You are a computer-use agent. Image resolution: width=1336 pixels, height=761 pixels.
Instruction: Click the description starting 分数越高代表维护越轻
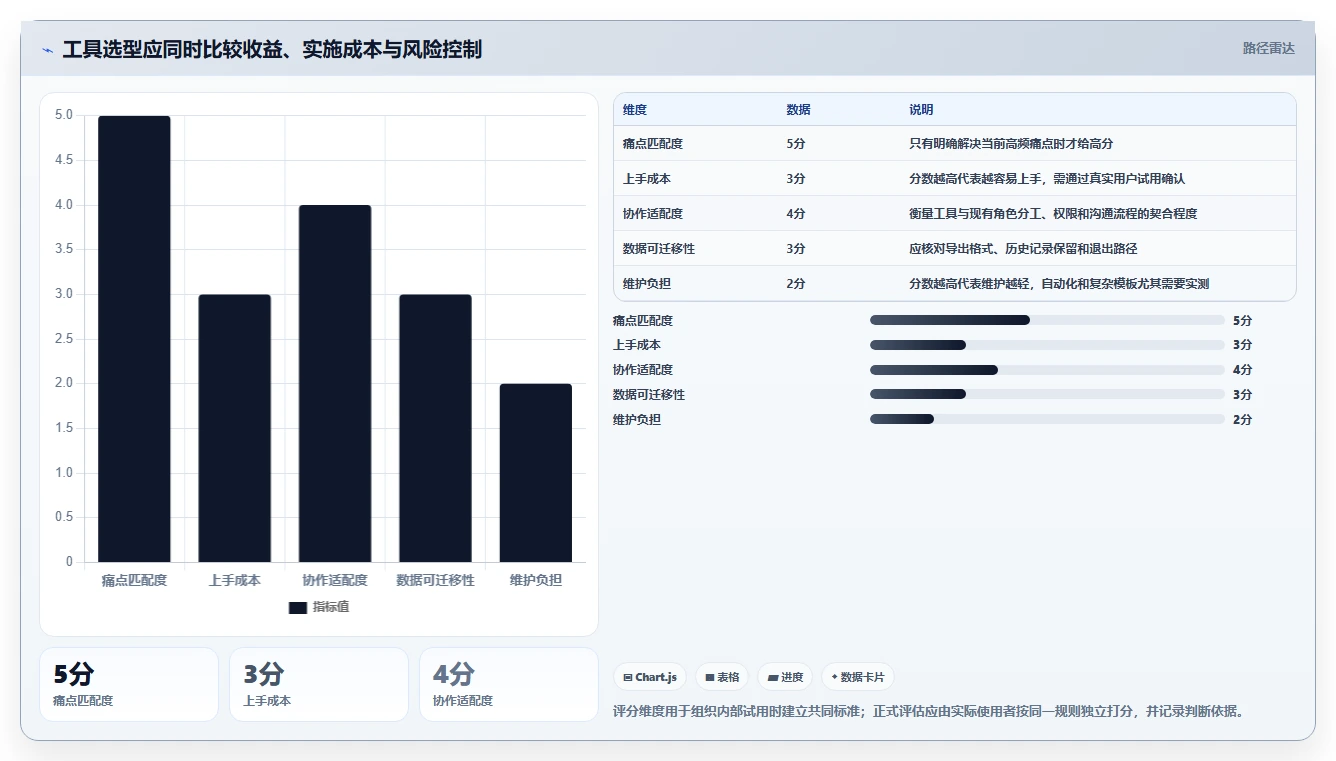(1059, 284)
